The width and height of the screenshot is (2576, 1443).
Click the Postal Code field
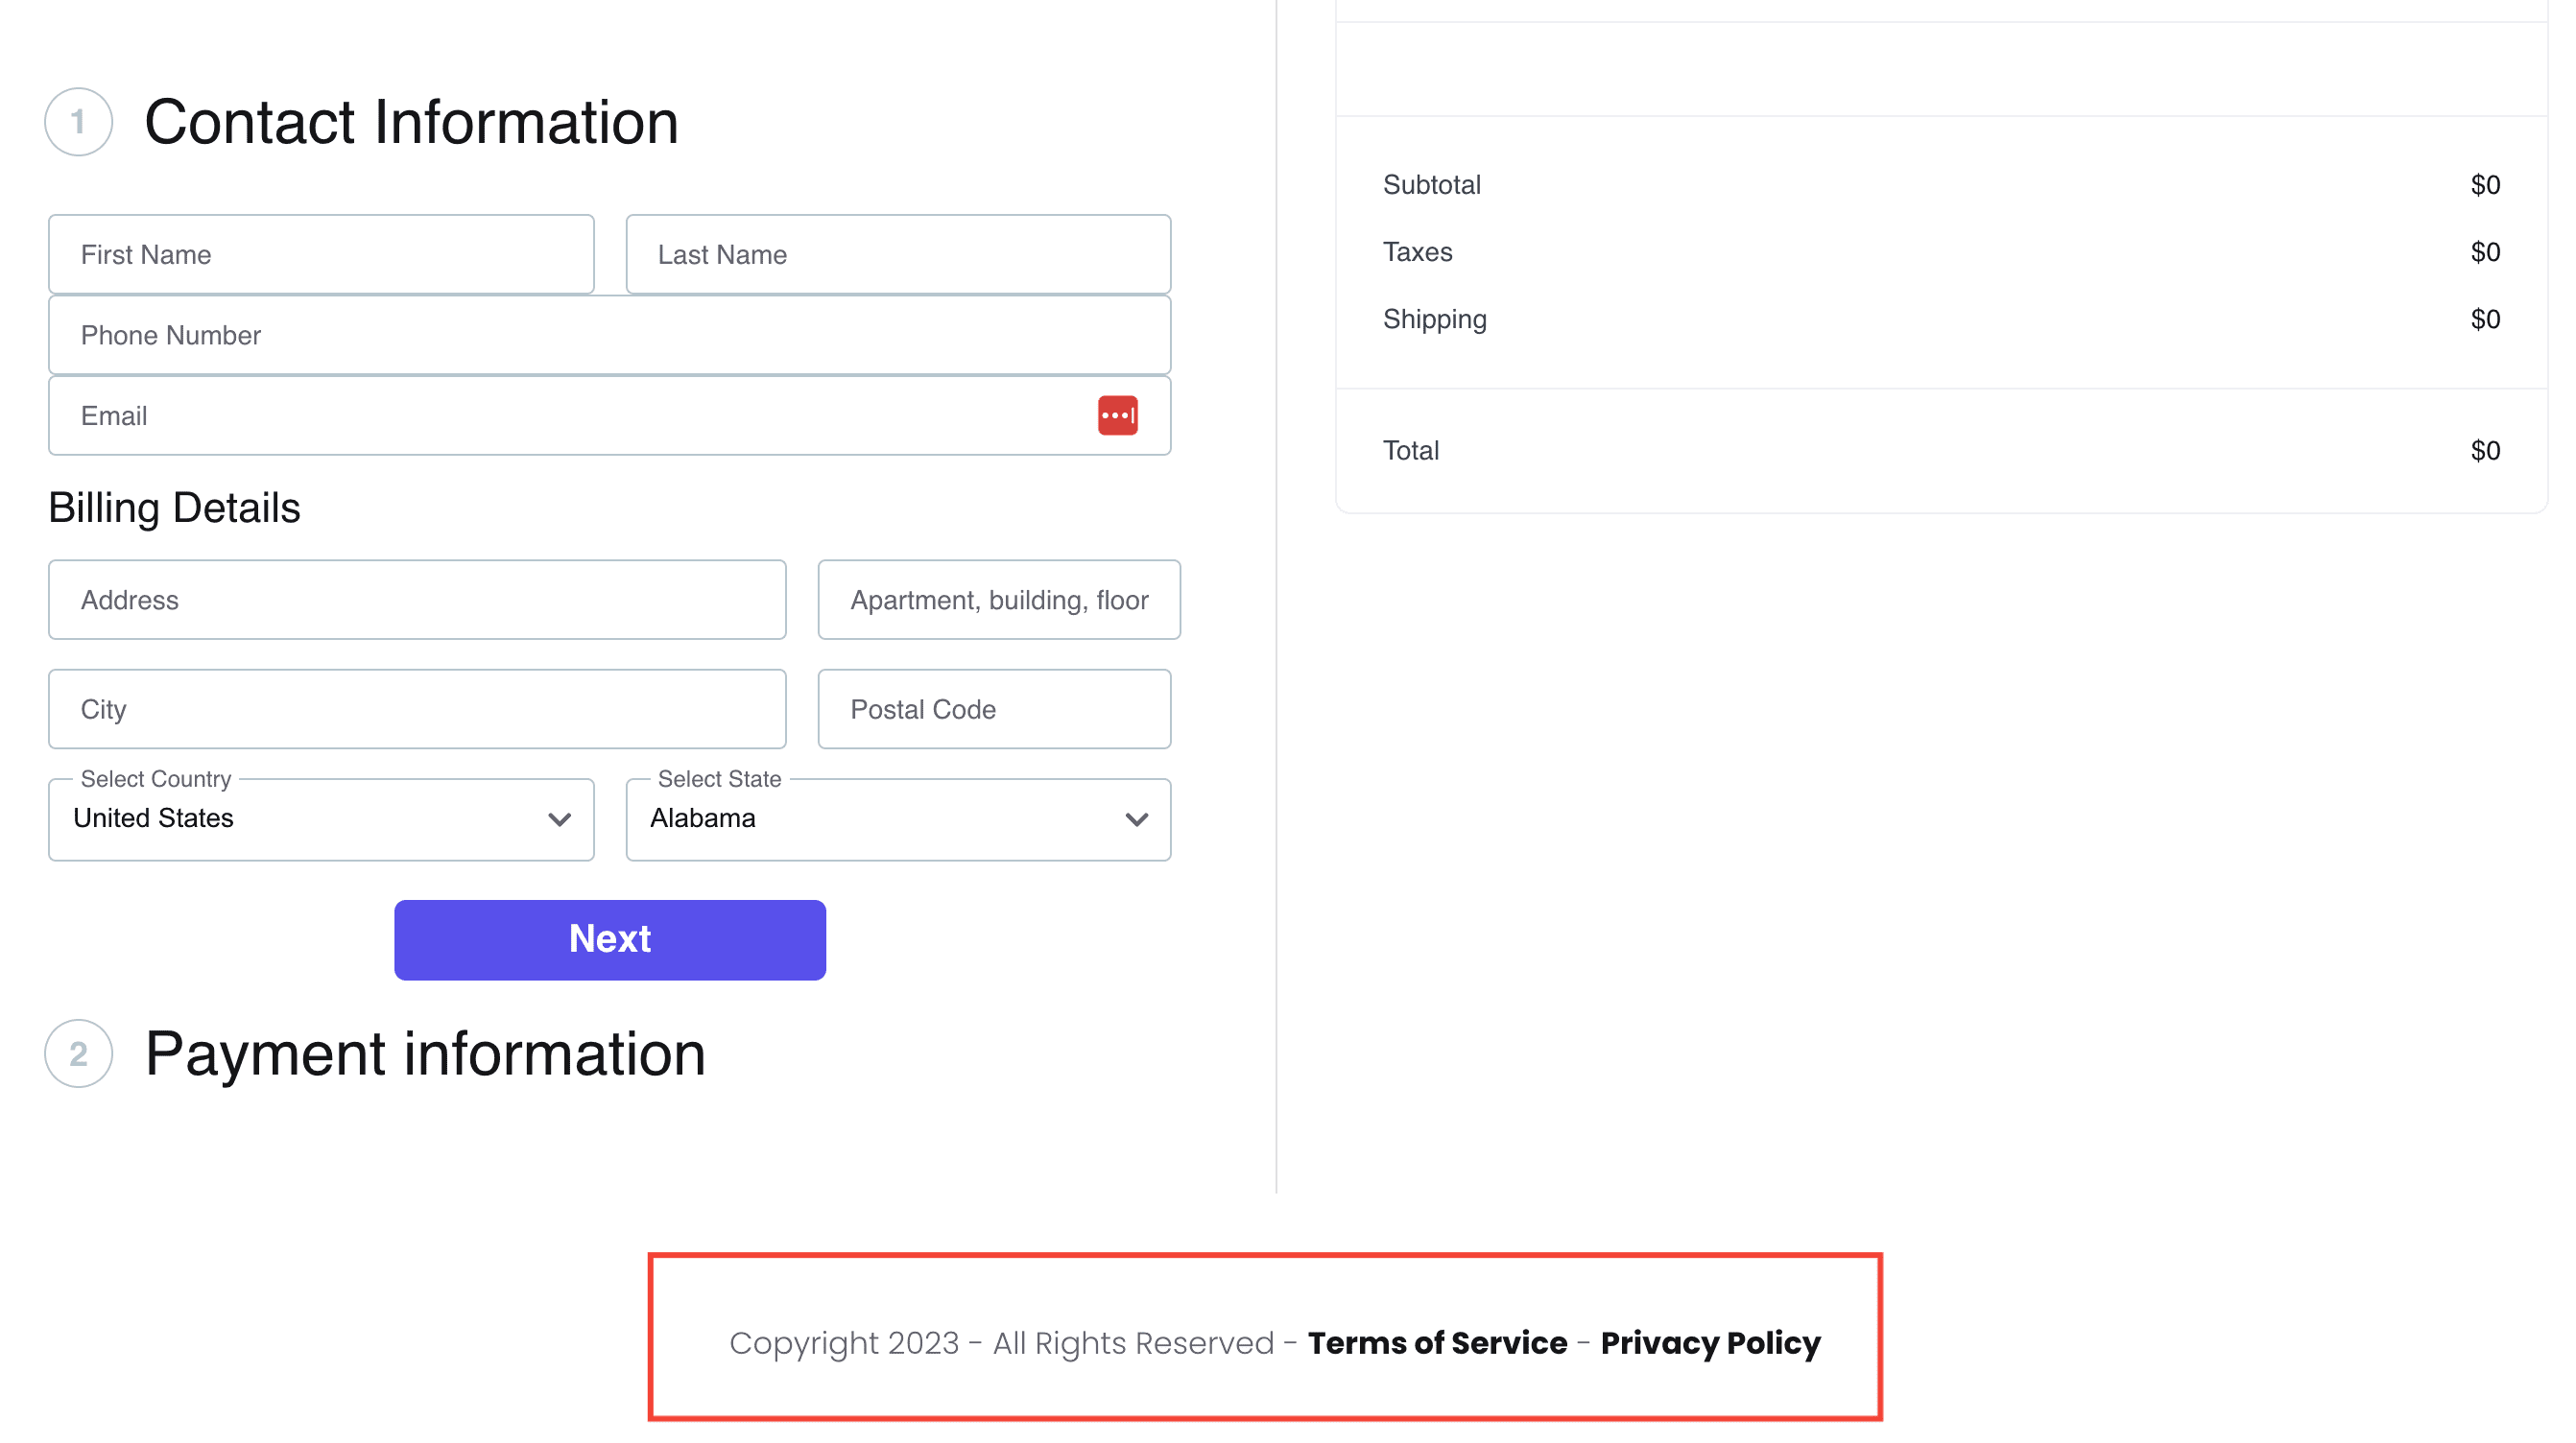click(x=993, y=709)
